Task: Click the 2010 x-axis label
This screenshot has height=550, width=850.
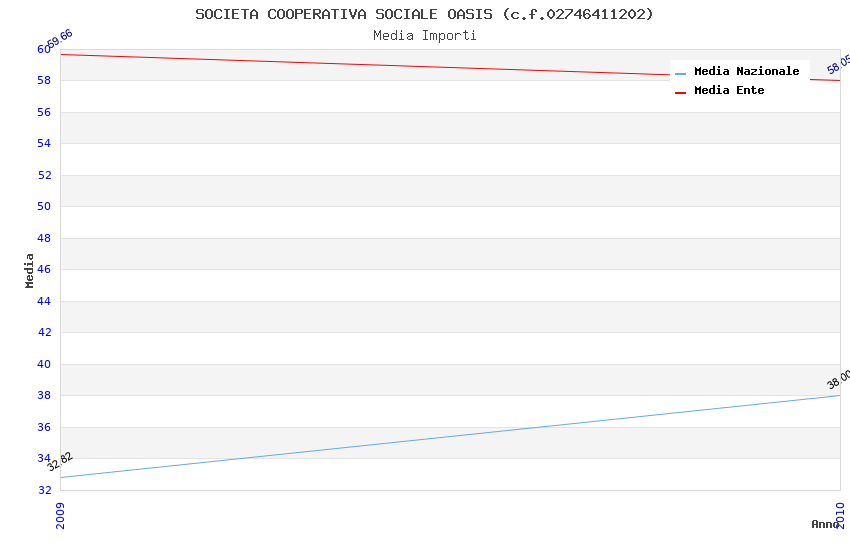Action: pyautogui.click(x=840, y=515)
